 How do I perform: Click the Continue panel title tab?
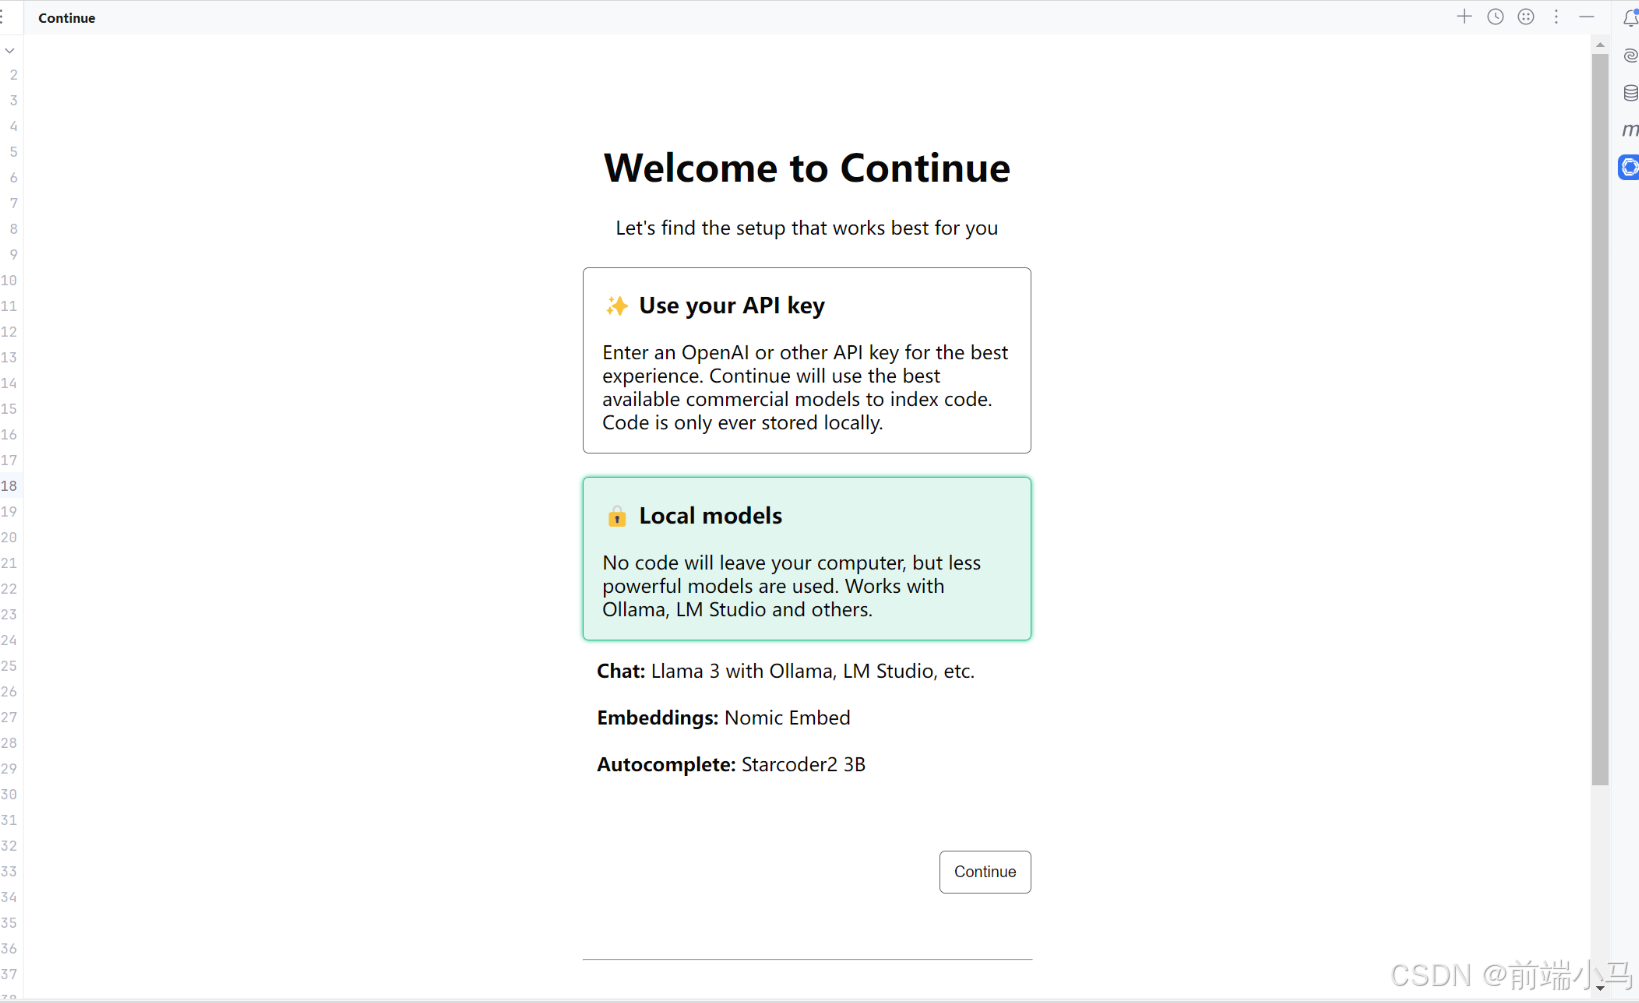[67, 18]
